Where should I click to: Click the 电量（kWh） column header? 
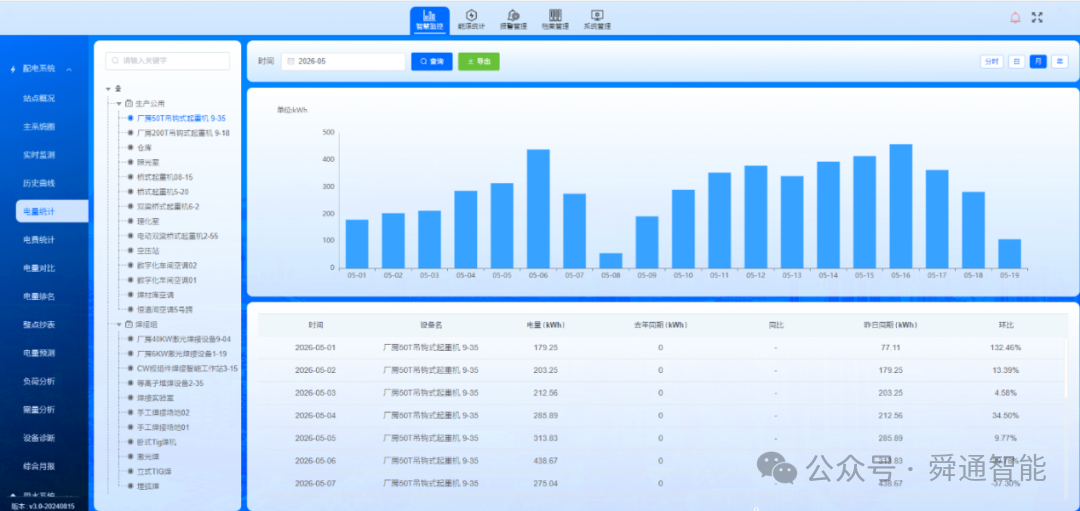(546, 325)
